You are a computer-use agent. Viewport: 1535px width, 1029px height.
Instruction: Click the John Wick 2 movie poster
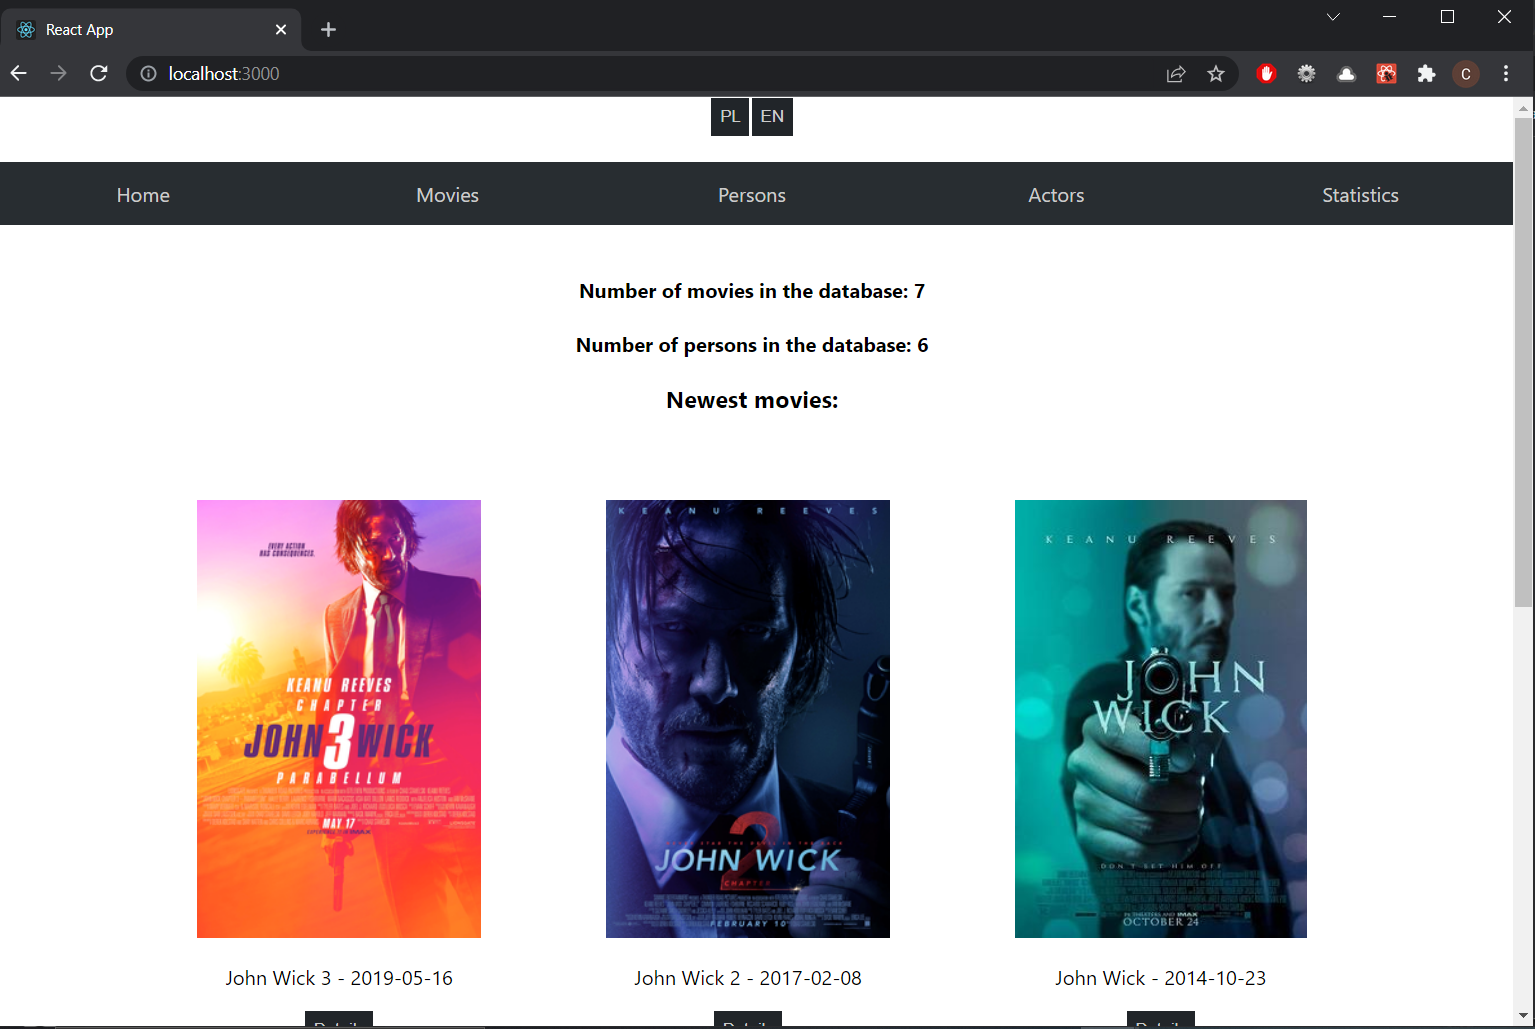(747, 718)
